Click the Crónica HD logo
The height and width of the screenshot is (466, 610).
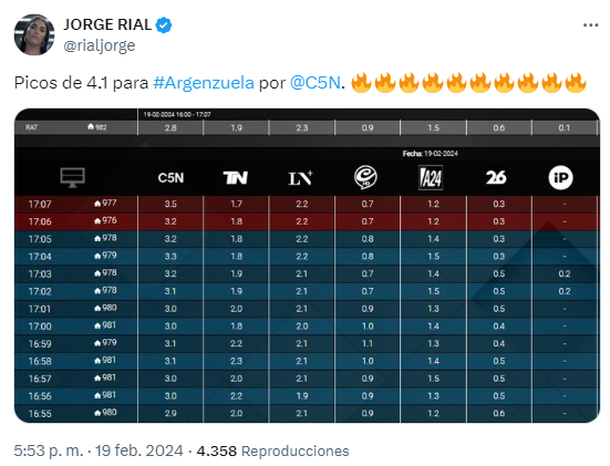point(365,177)
